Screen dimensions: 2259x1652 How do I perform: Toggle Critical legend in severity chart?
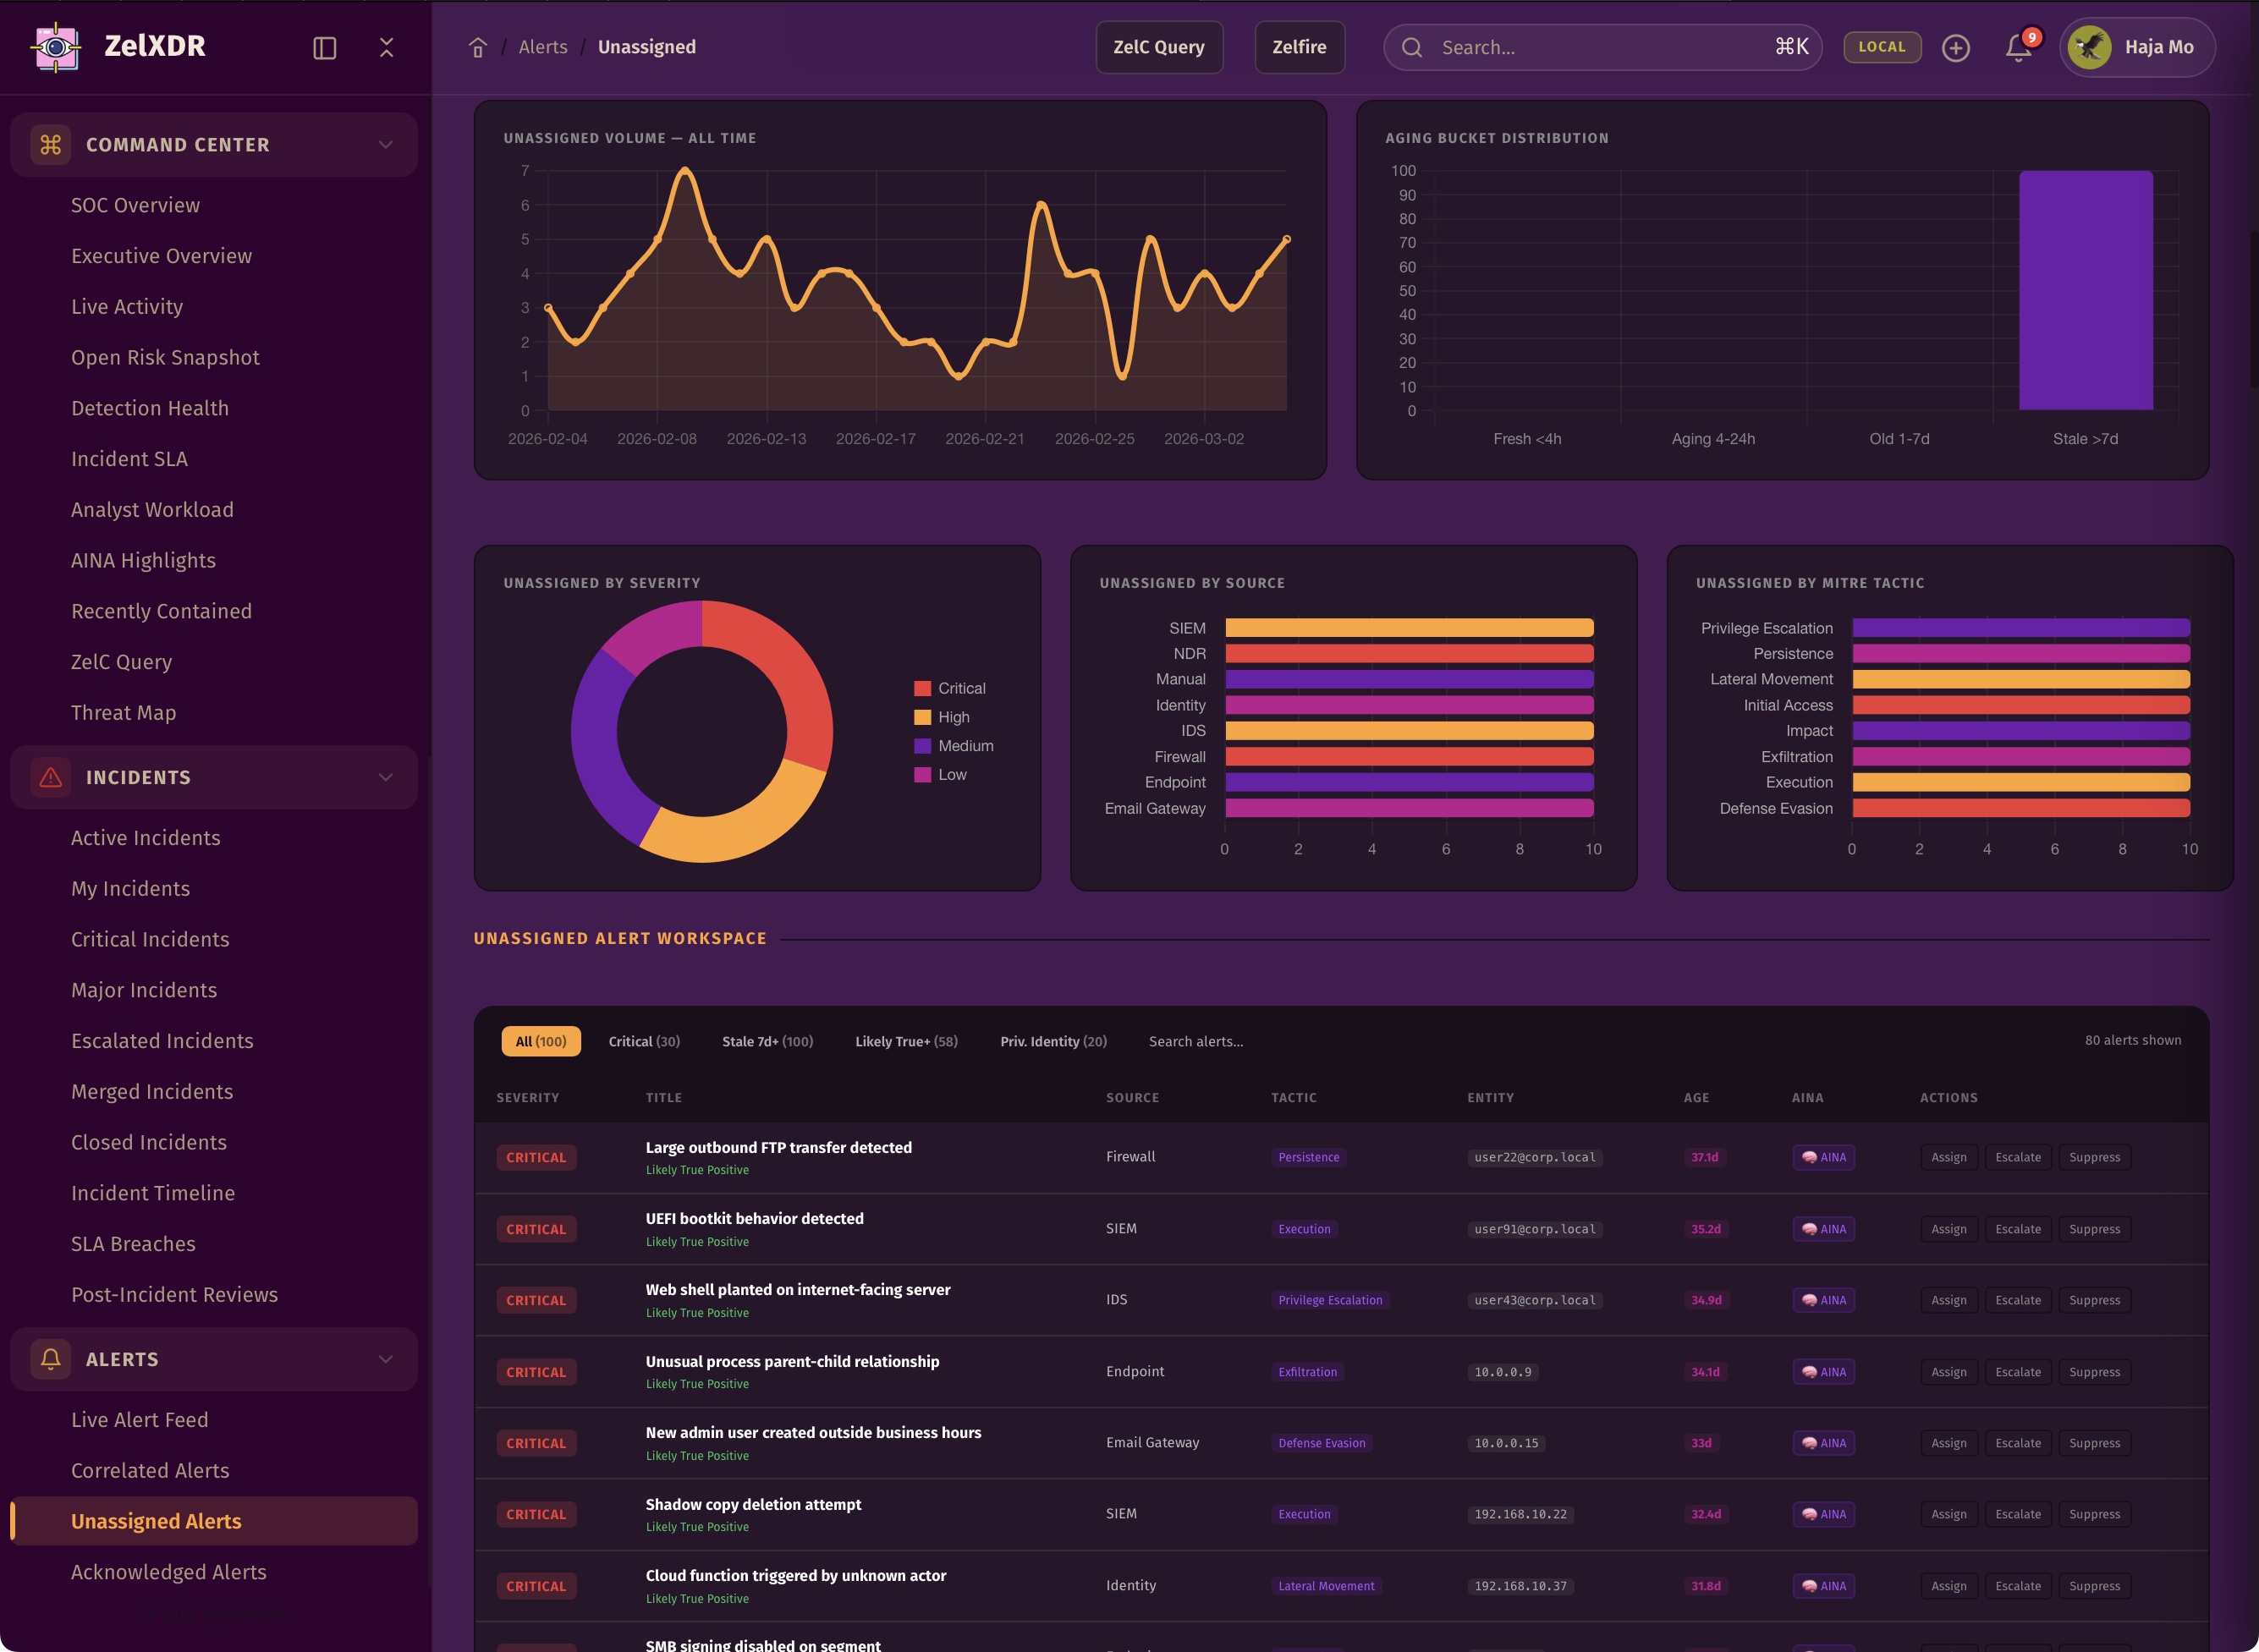pos(960,688)
